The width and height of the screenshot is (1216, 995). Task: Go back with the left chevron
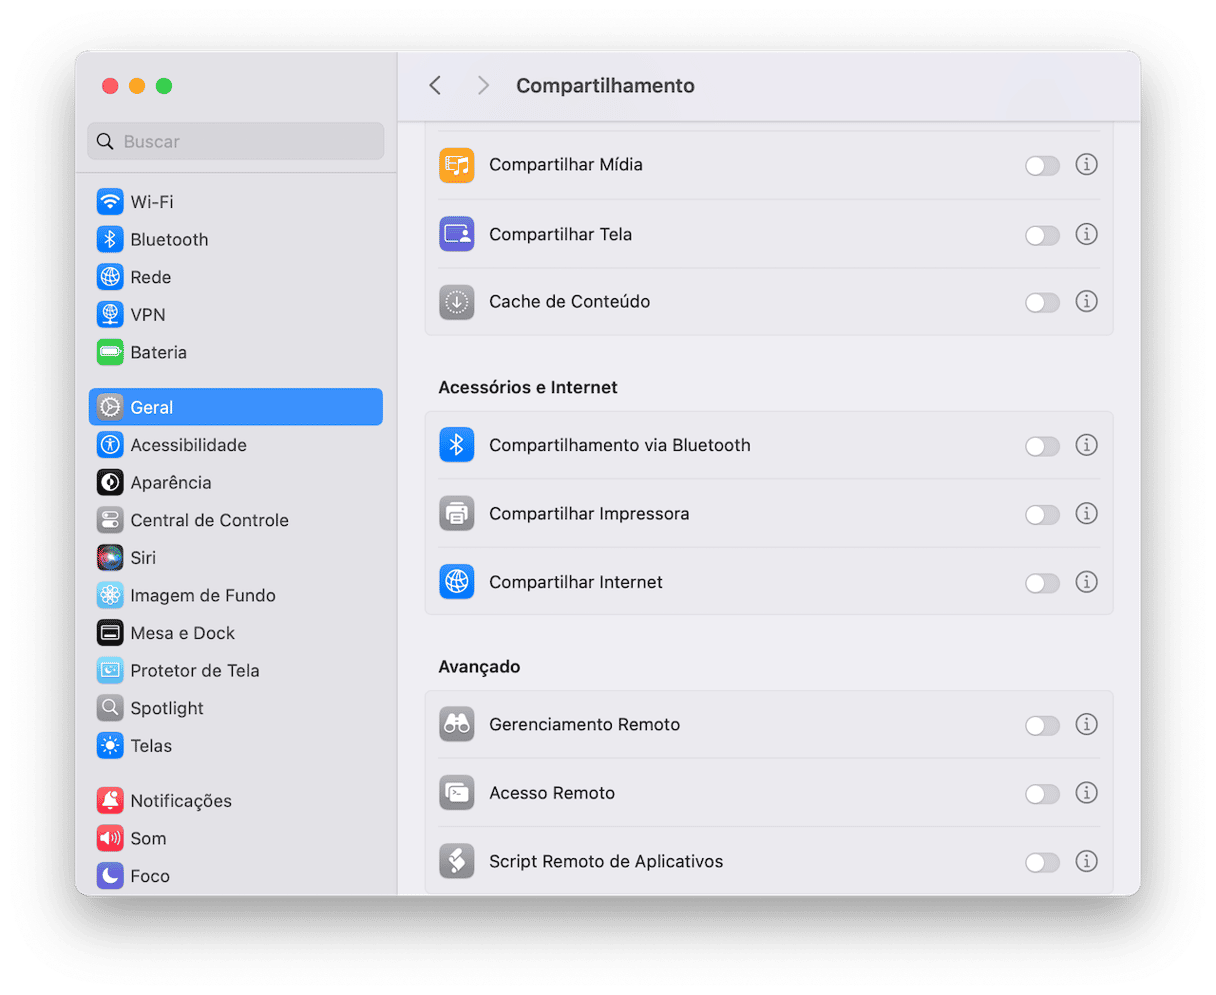point(435,86)
